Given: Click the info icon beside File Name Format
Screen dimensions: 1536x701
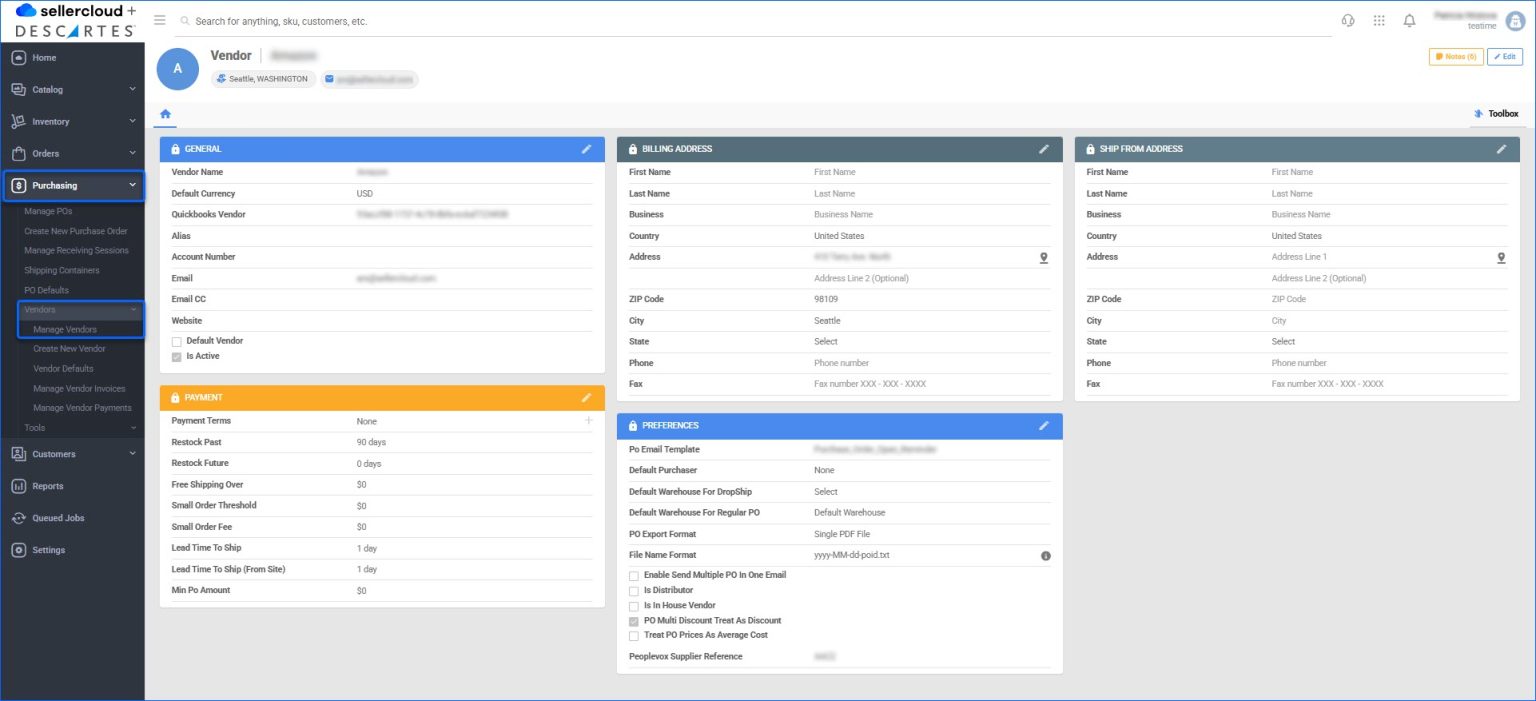Looking at the screenshot, I should click(x=1046, y=555).
